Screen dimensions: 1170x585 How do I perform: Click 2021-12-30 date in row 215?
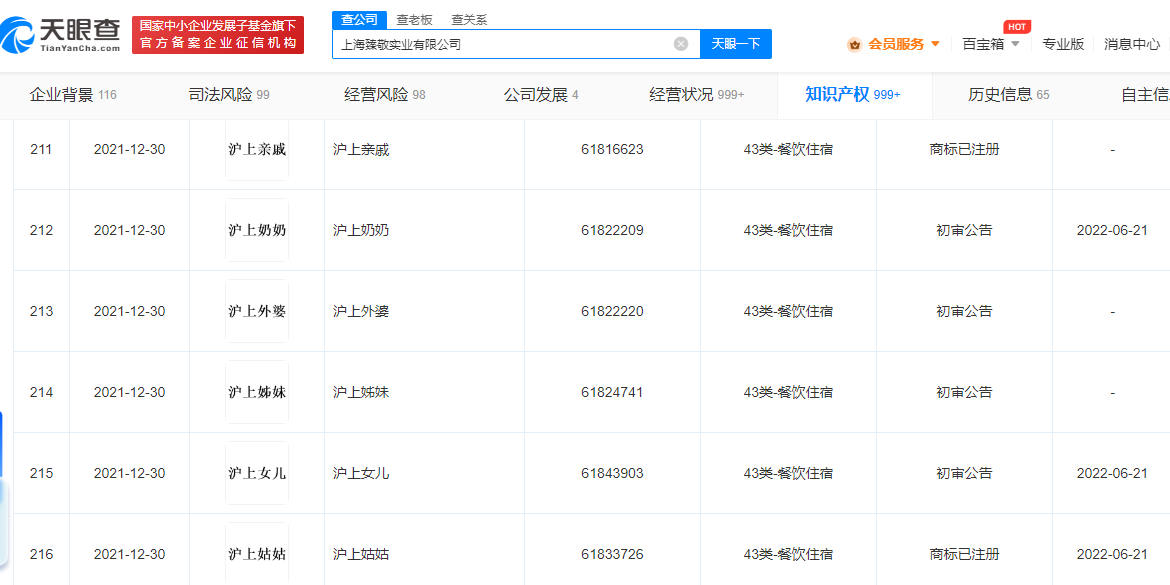129,473
